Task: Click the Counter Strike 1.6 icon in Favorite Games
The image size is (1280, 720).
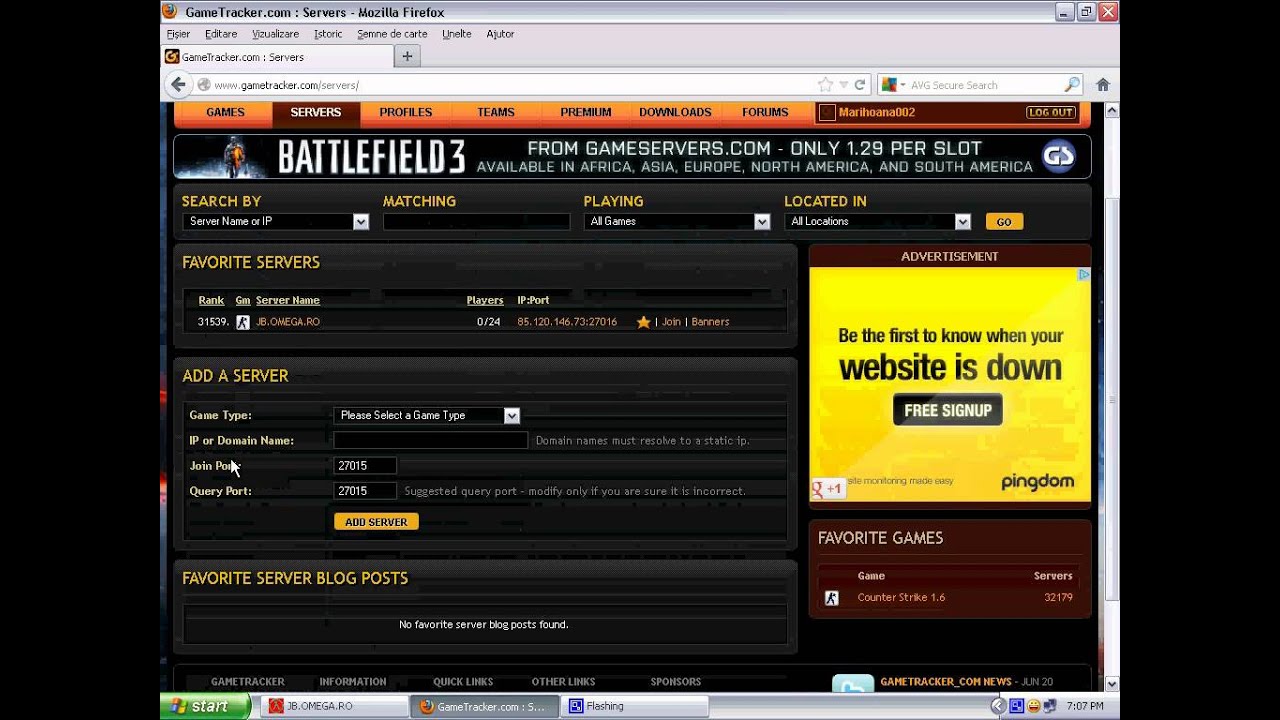Action: coord(831,598)
